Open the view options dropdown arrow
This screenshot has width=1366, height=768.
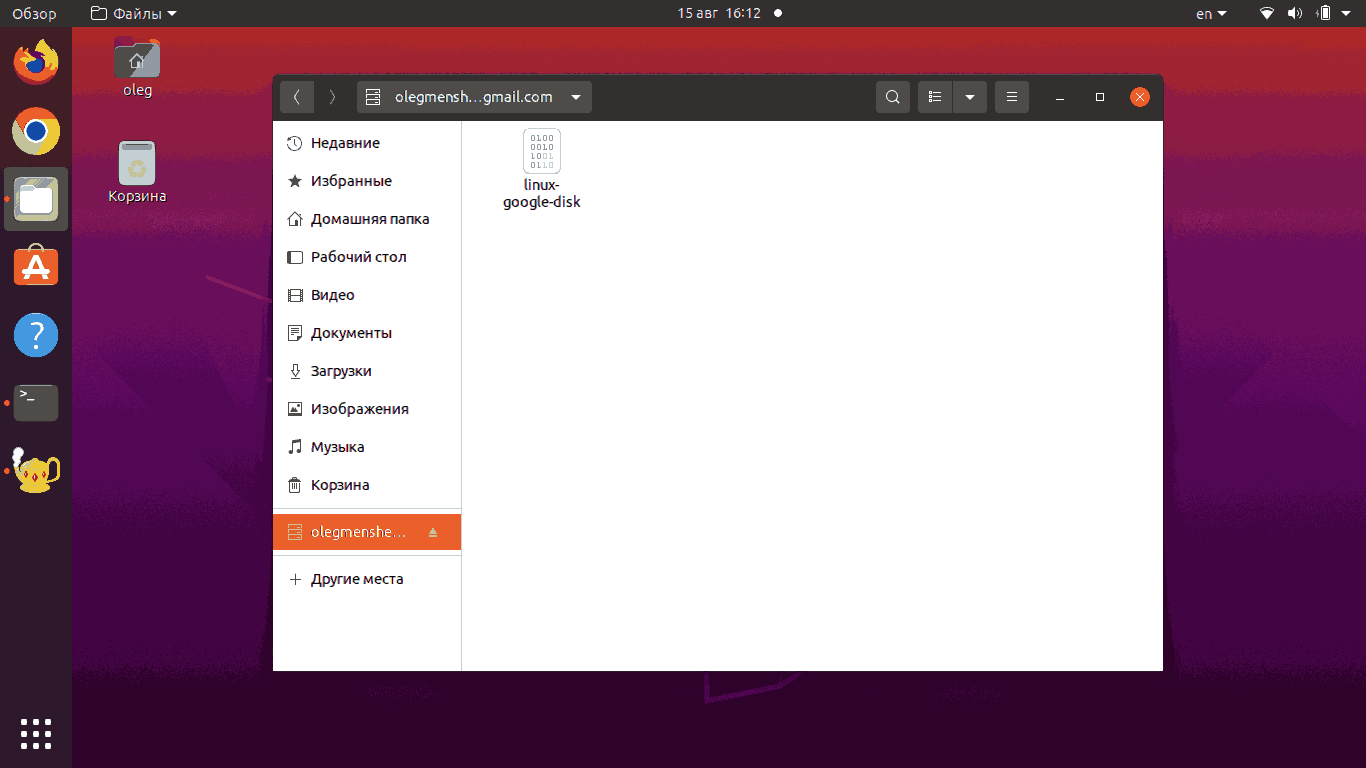coord(970,97)
